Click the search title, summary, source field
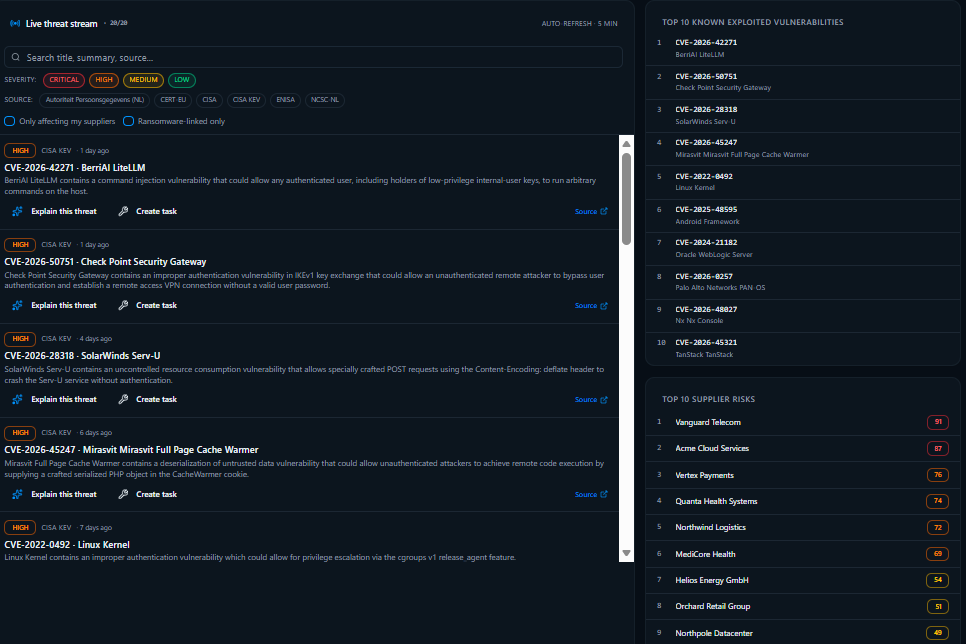This screenshot has height=644, width=966. pos(314,57)
